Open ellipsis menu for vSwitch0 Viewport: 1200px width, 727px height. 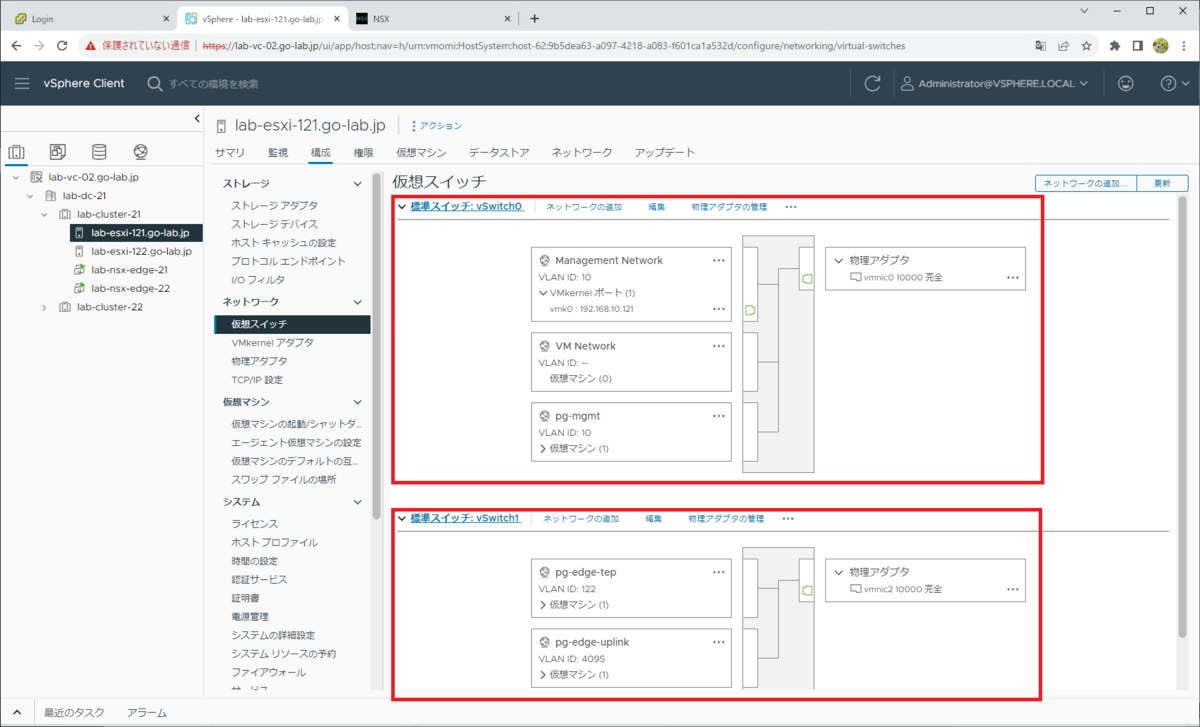pos(791,207)
